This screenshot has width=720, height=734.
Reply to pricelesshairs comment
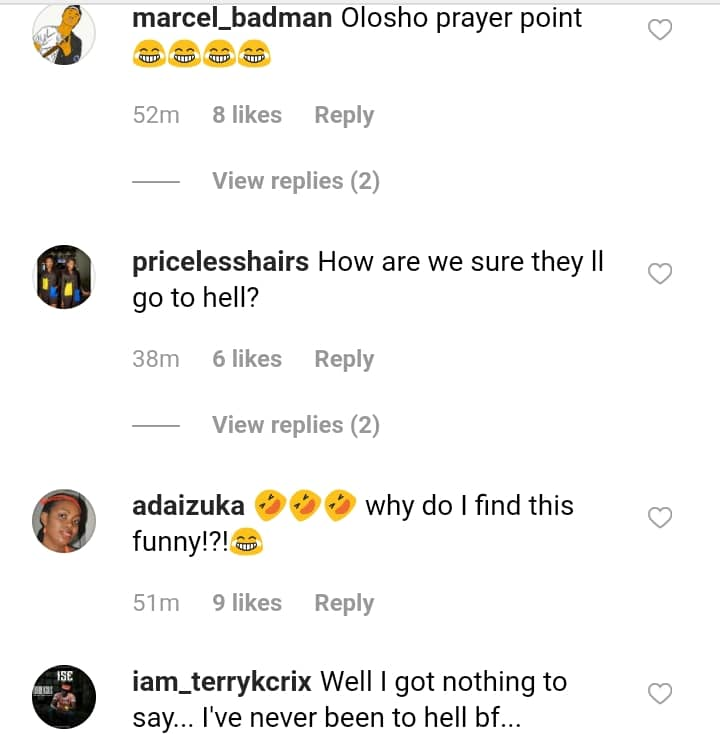click(344, 359)
